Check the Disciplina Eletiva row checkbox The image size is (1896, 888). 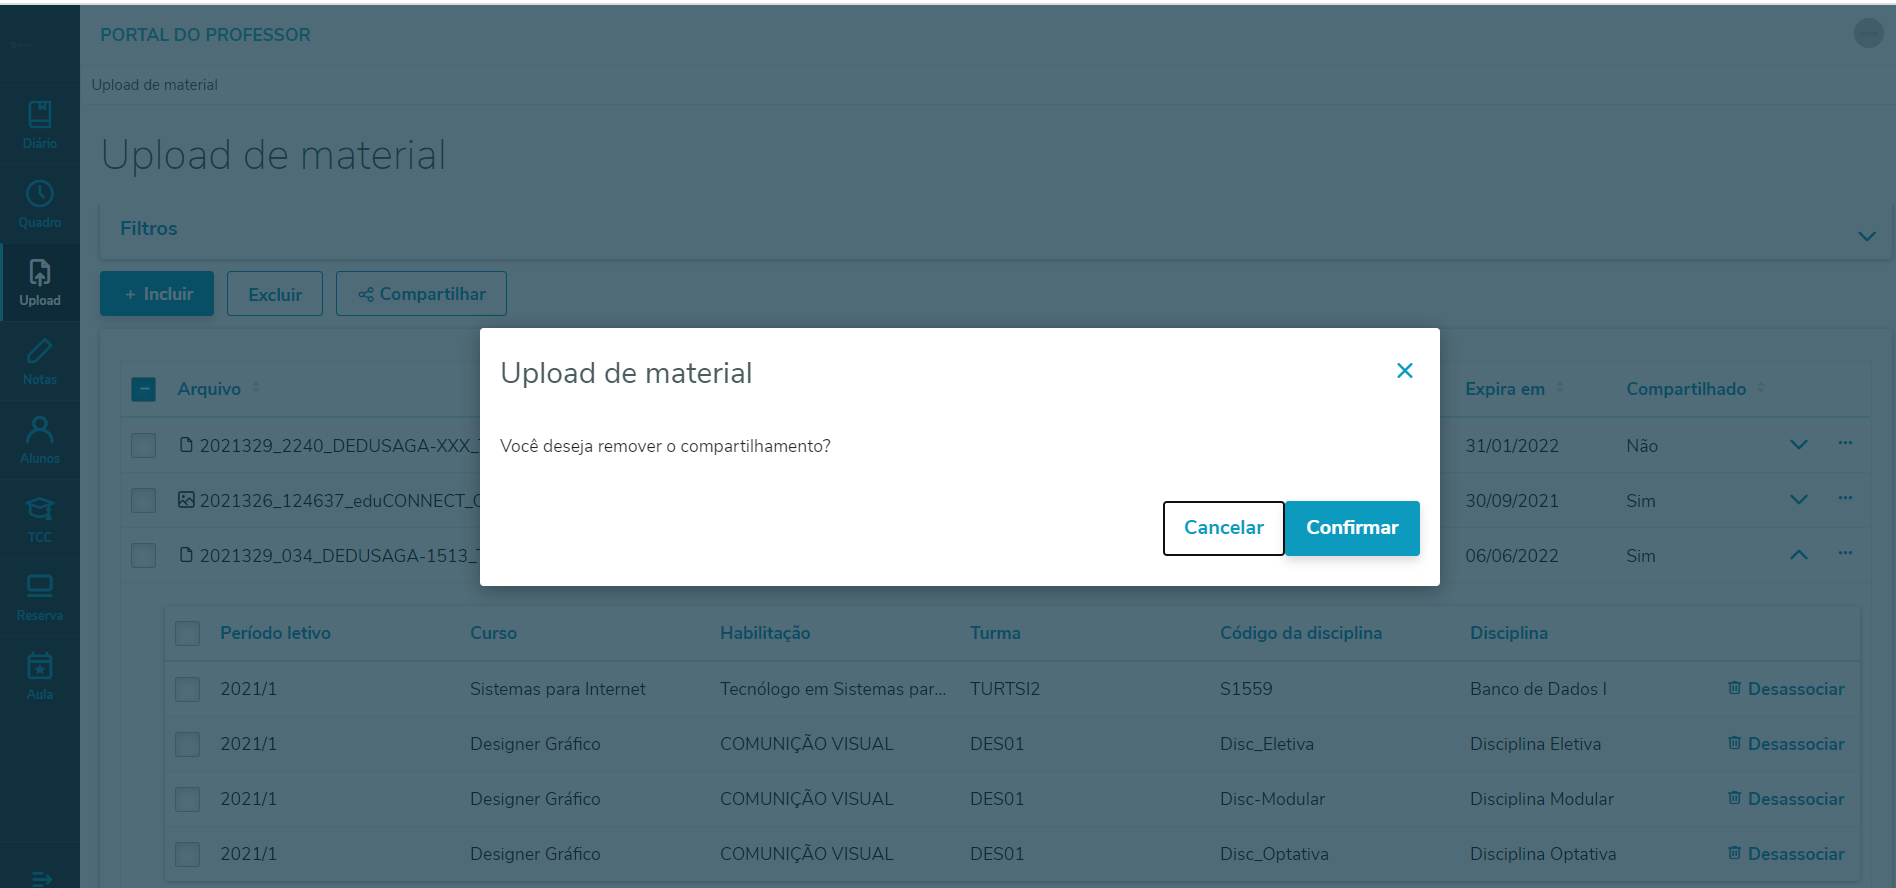coord(188,744)
